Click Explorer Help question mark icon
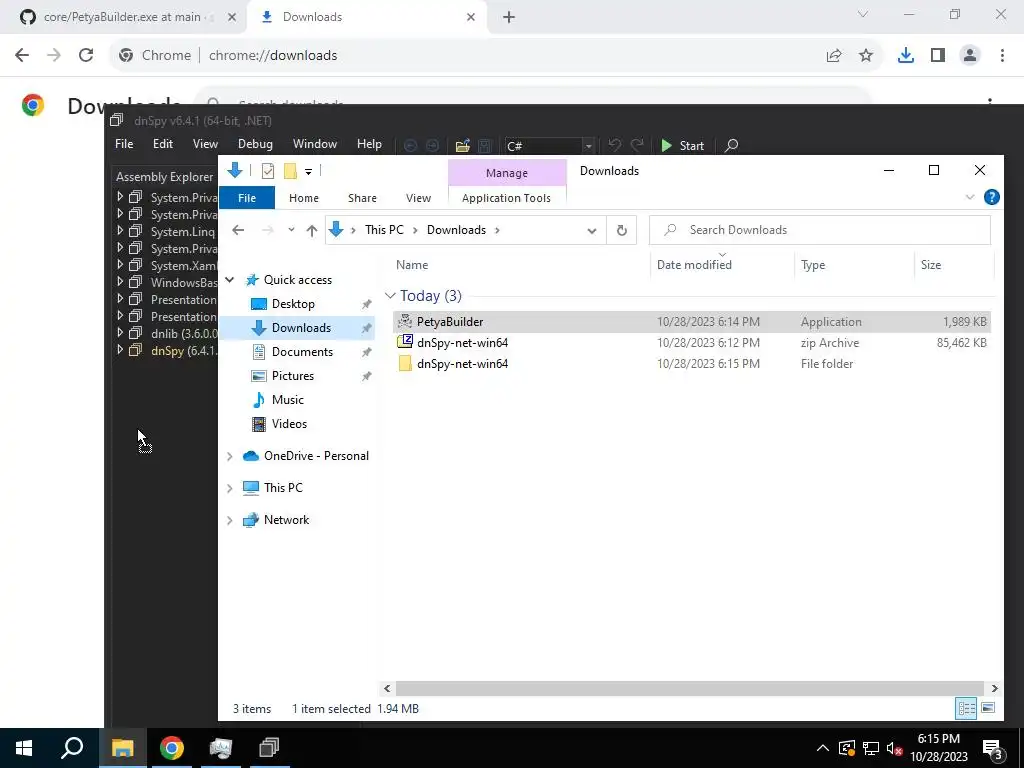 coord(991,197)
